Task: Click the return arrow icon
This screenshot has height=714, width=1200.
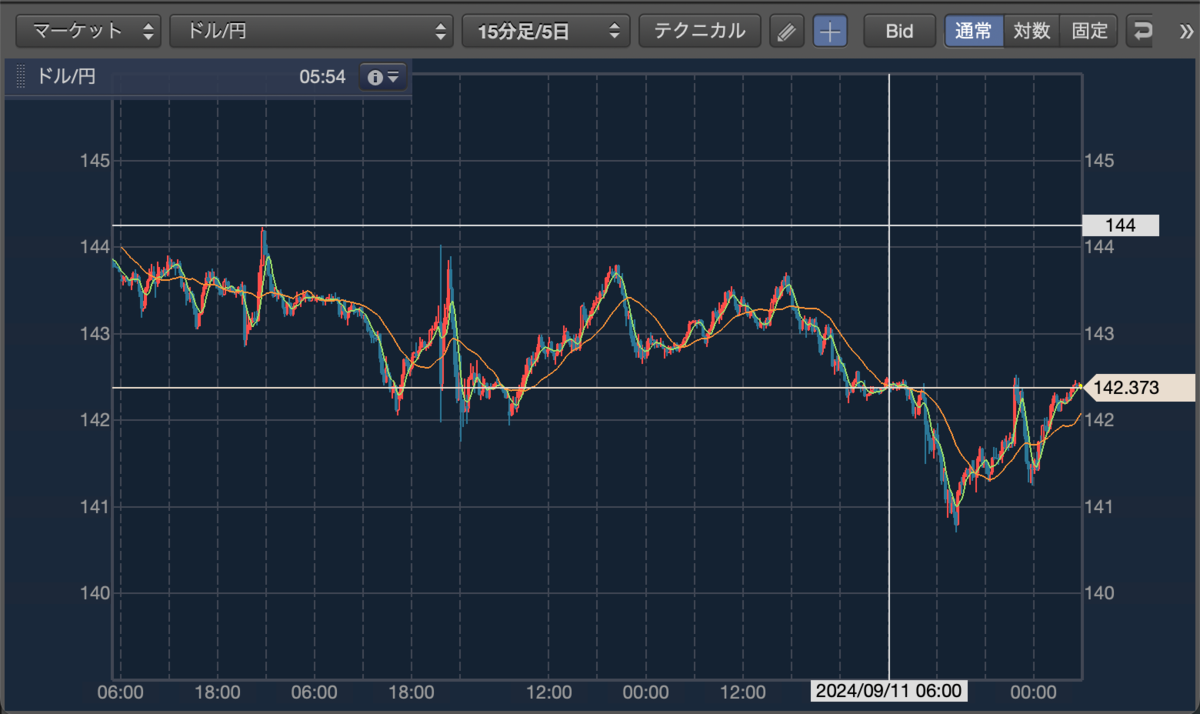Action: click(x=1142, y=31)
